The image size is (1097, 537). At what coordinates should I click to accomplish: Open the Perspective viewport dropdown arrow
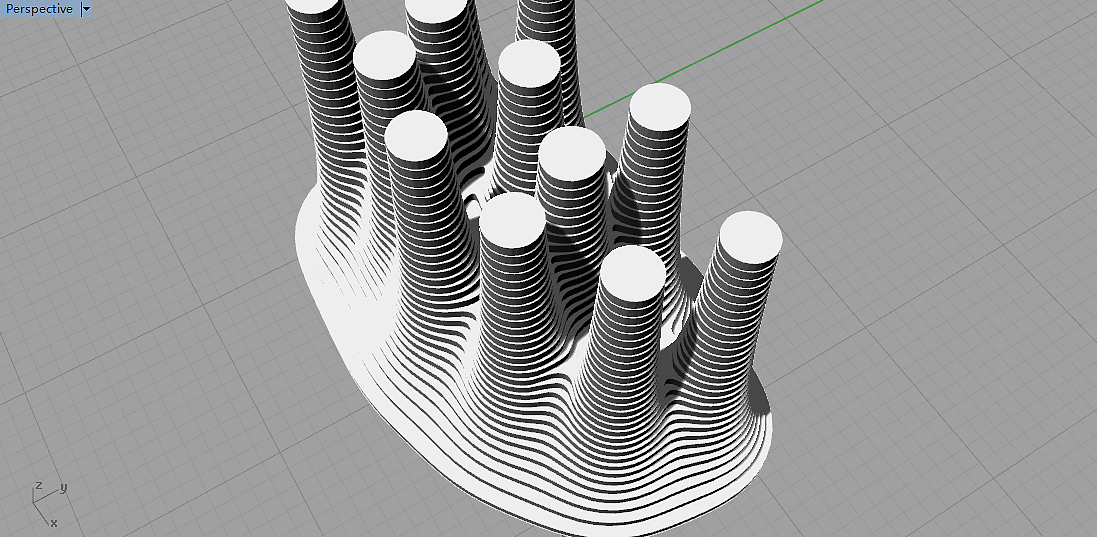click(85, 9)
